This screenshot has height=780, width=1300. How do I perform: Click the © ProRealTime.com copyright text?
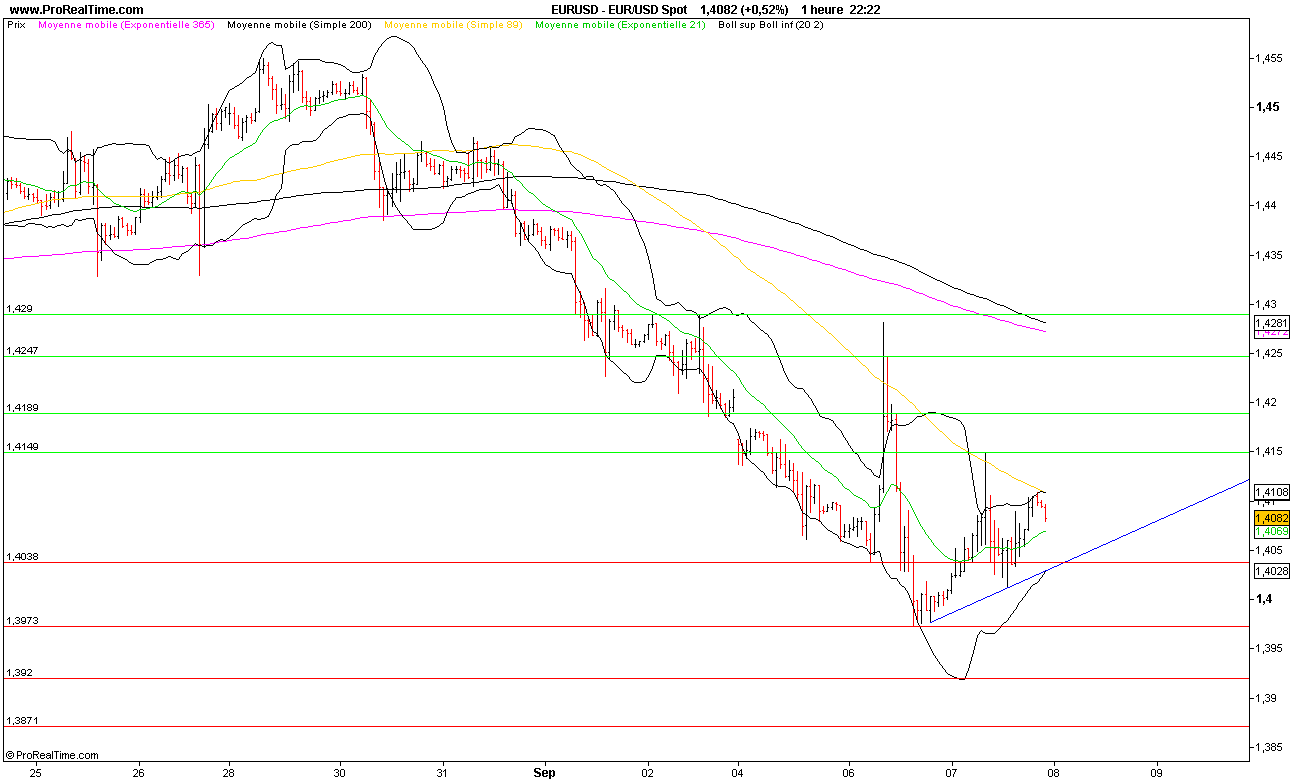pyautogui.click(x=52, y=756)
